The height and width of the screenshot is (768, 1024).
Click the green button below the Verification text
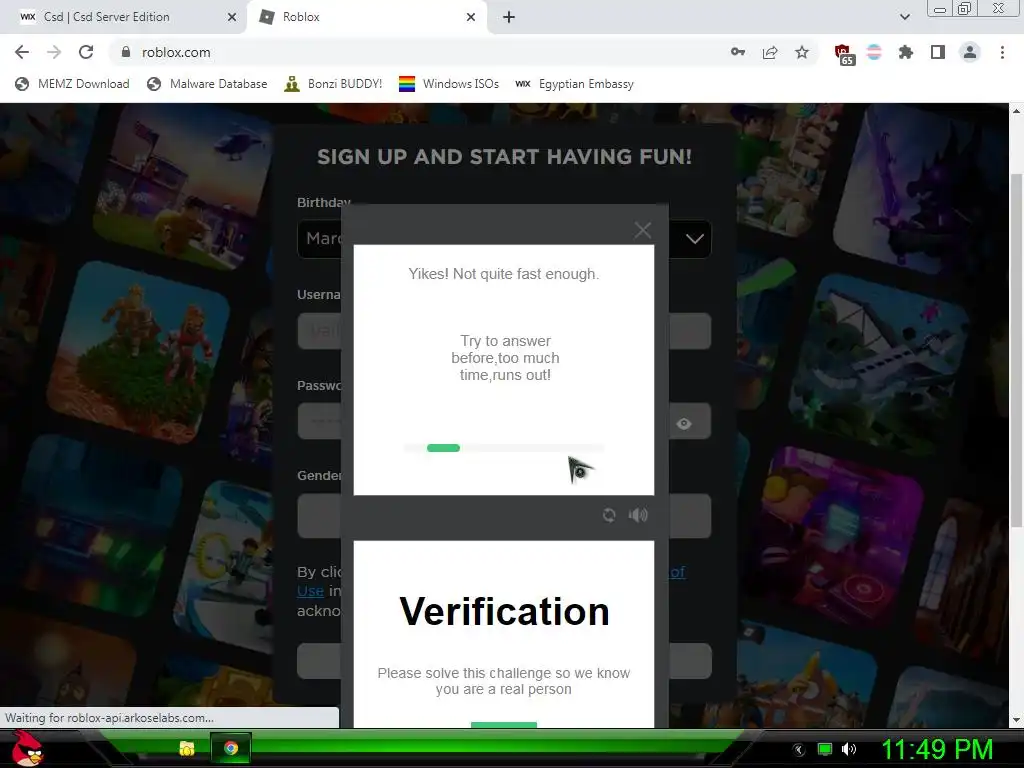coord(504,725)
